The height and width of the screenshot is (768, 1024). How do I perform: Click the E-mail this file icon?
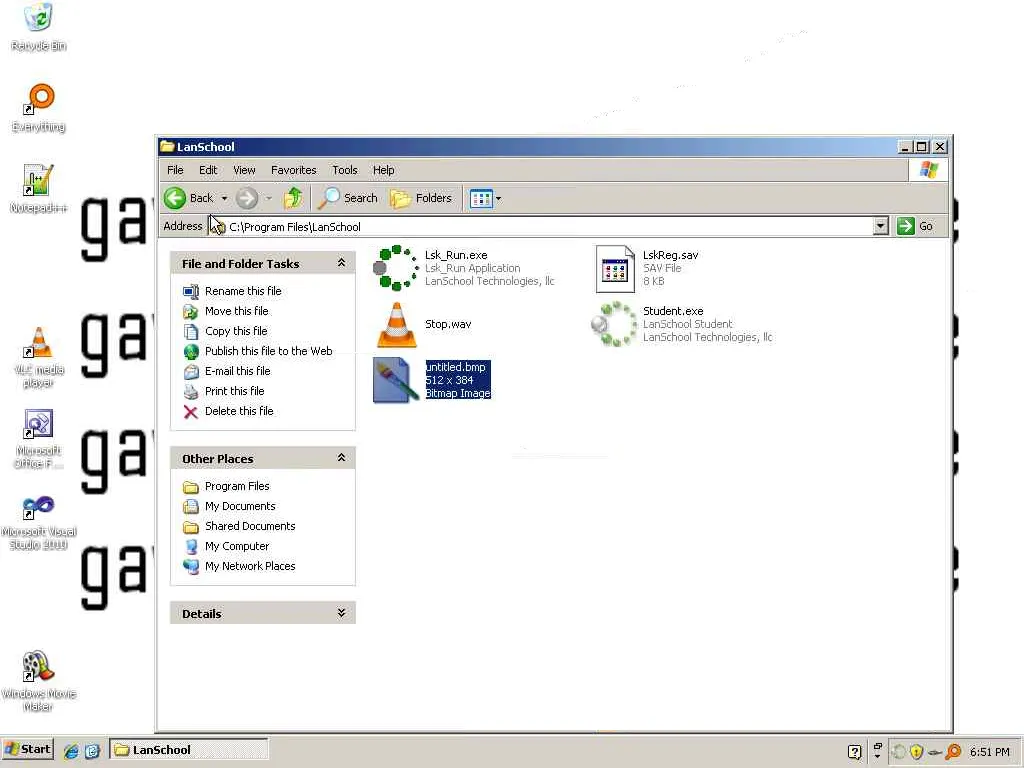tap(191, 372)
